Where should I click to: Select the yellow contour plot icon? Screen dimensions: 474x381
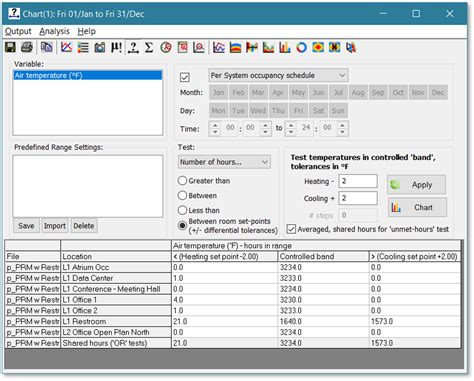(x=318, y=47)
